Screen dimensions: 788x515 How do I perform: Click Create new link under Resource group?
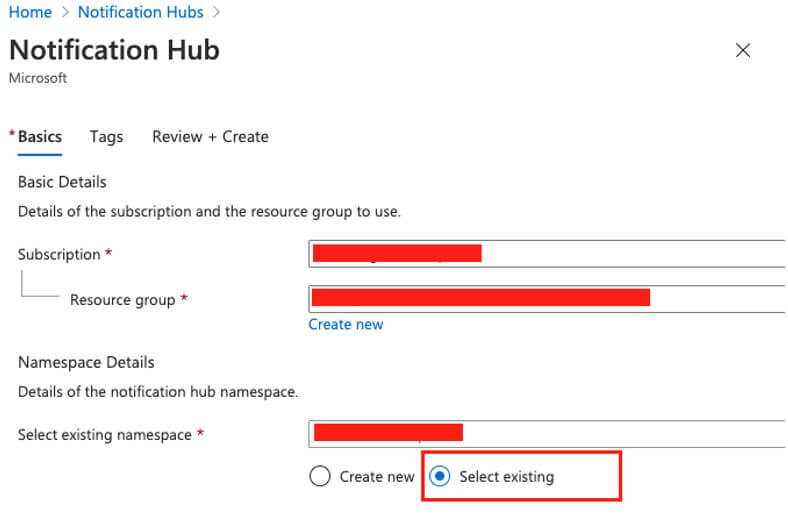point(345,324)
